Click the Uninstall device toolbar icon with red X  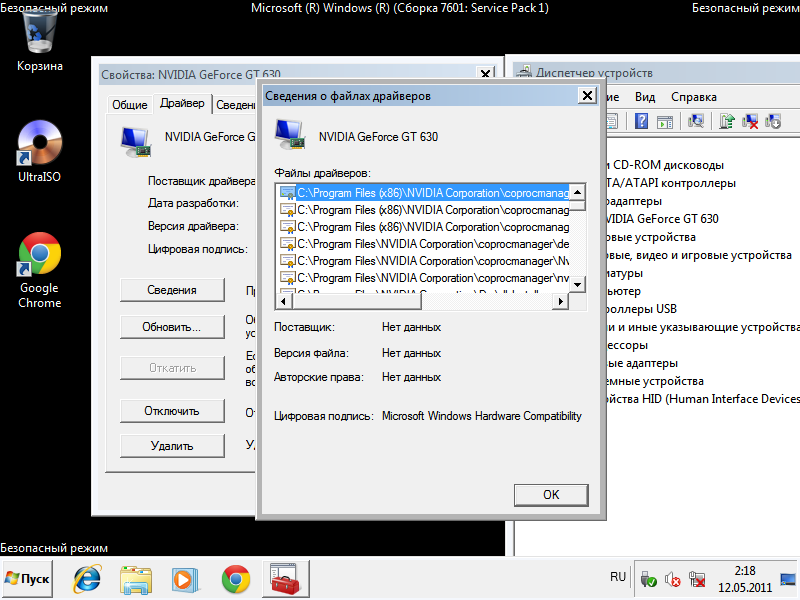click(x=749, y=121)
